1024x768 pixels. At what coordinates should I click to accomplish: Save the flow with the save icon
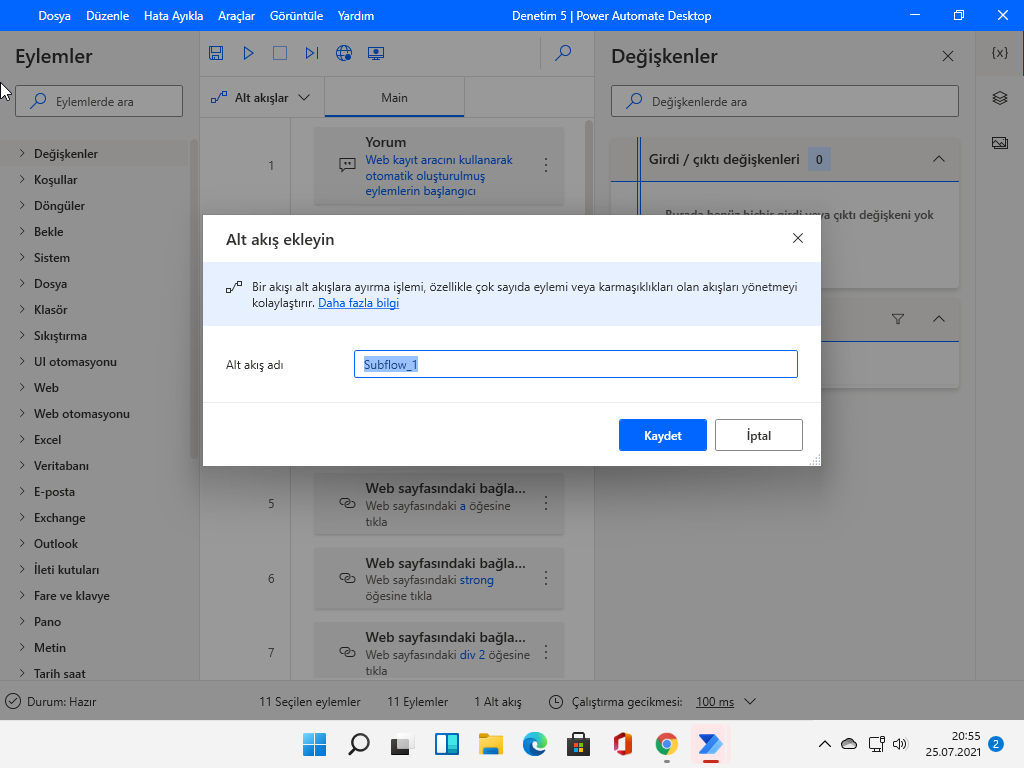point(216,53)
